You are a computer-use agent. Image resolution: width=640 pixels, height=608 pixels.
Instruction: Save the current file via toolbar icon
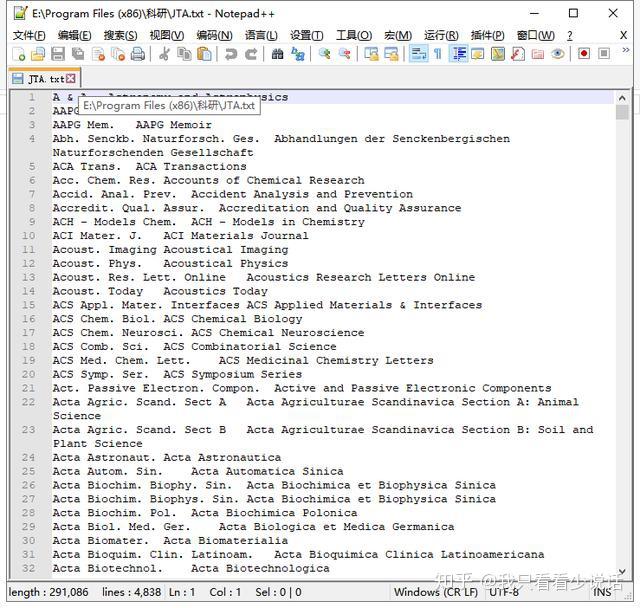[58, 54]
